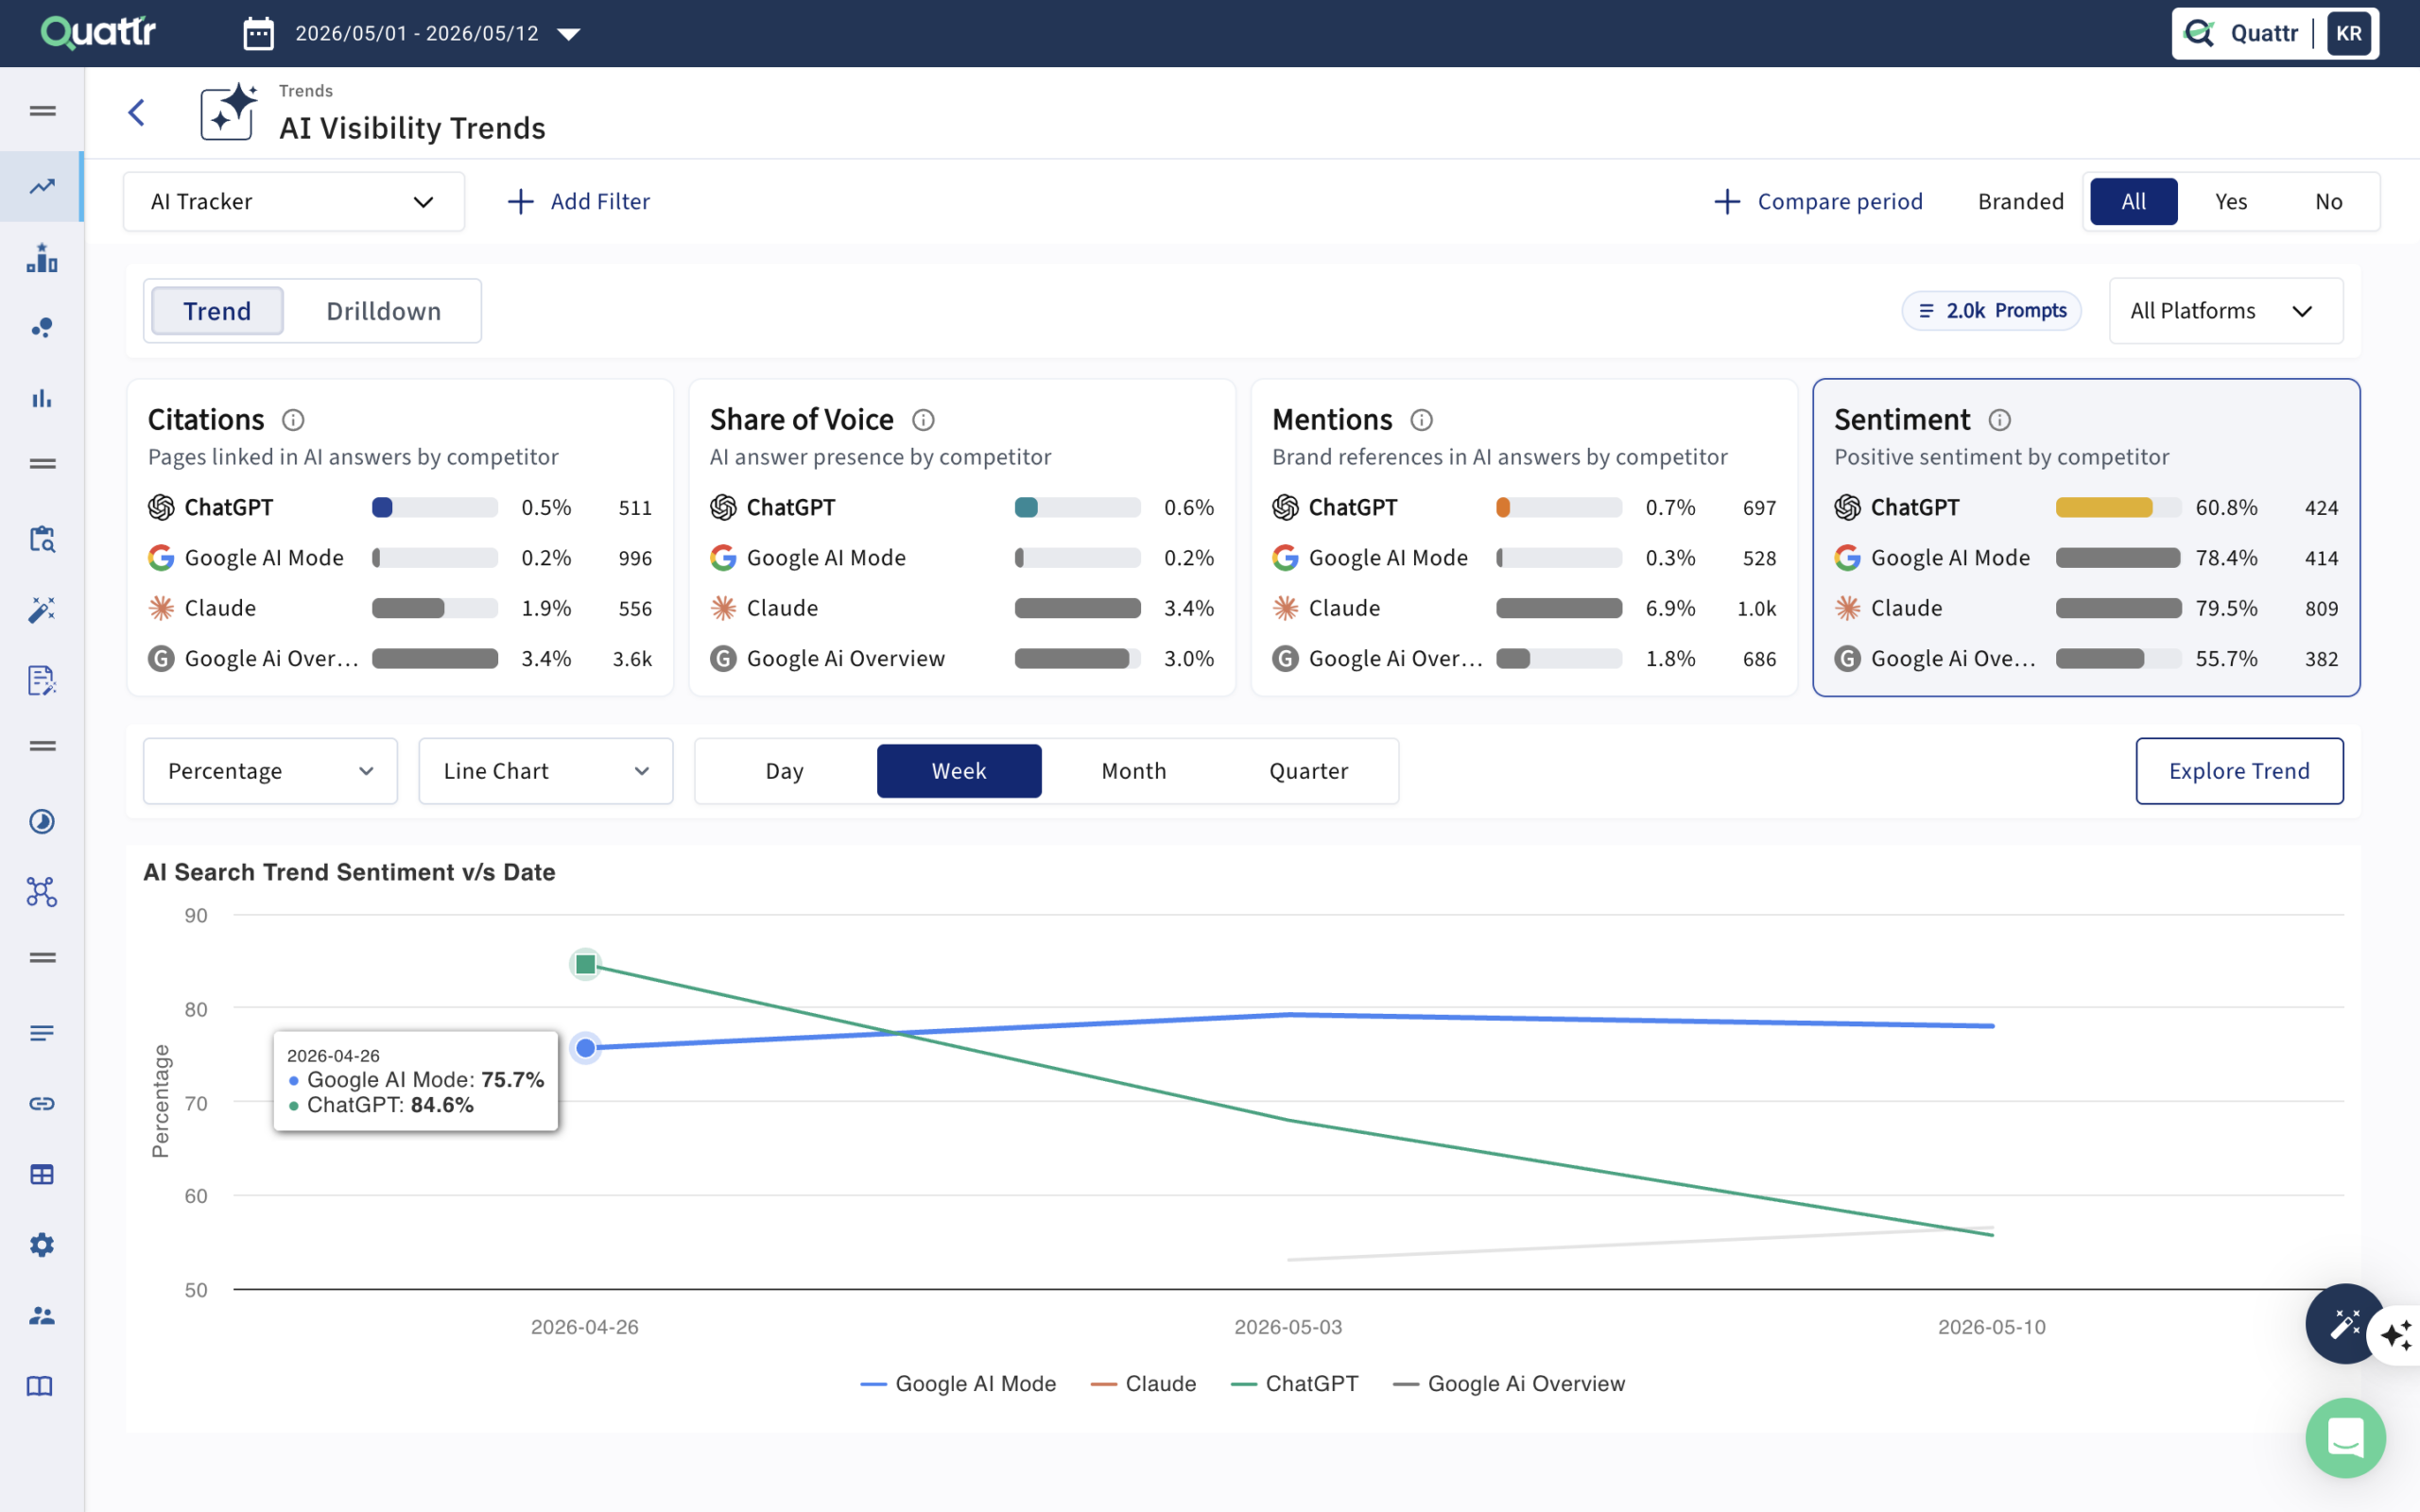Toggle Google AI Mode legend series

[958, 1384]
